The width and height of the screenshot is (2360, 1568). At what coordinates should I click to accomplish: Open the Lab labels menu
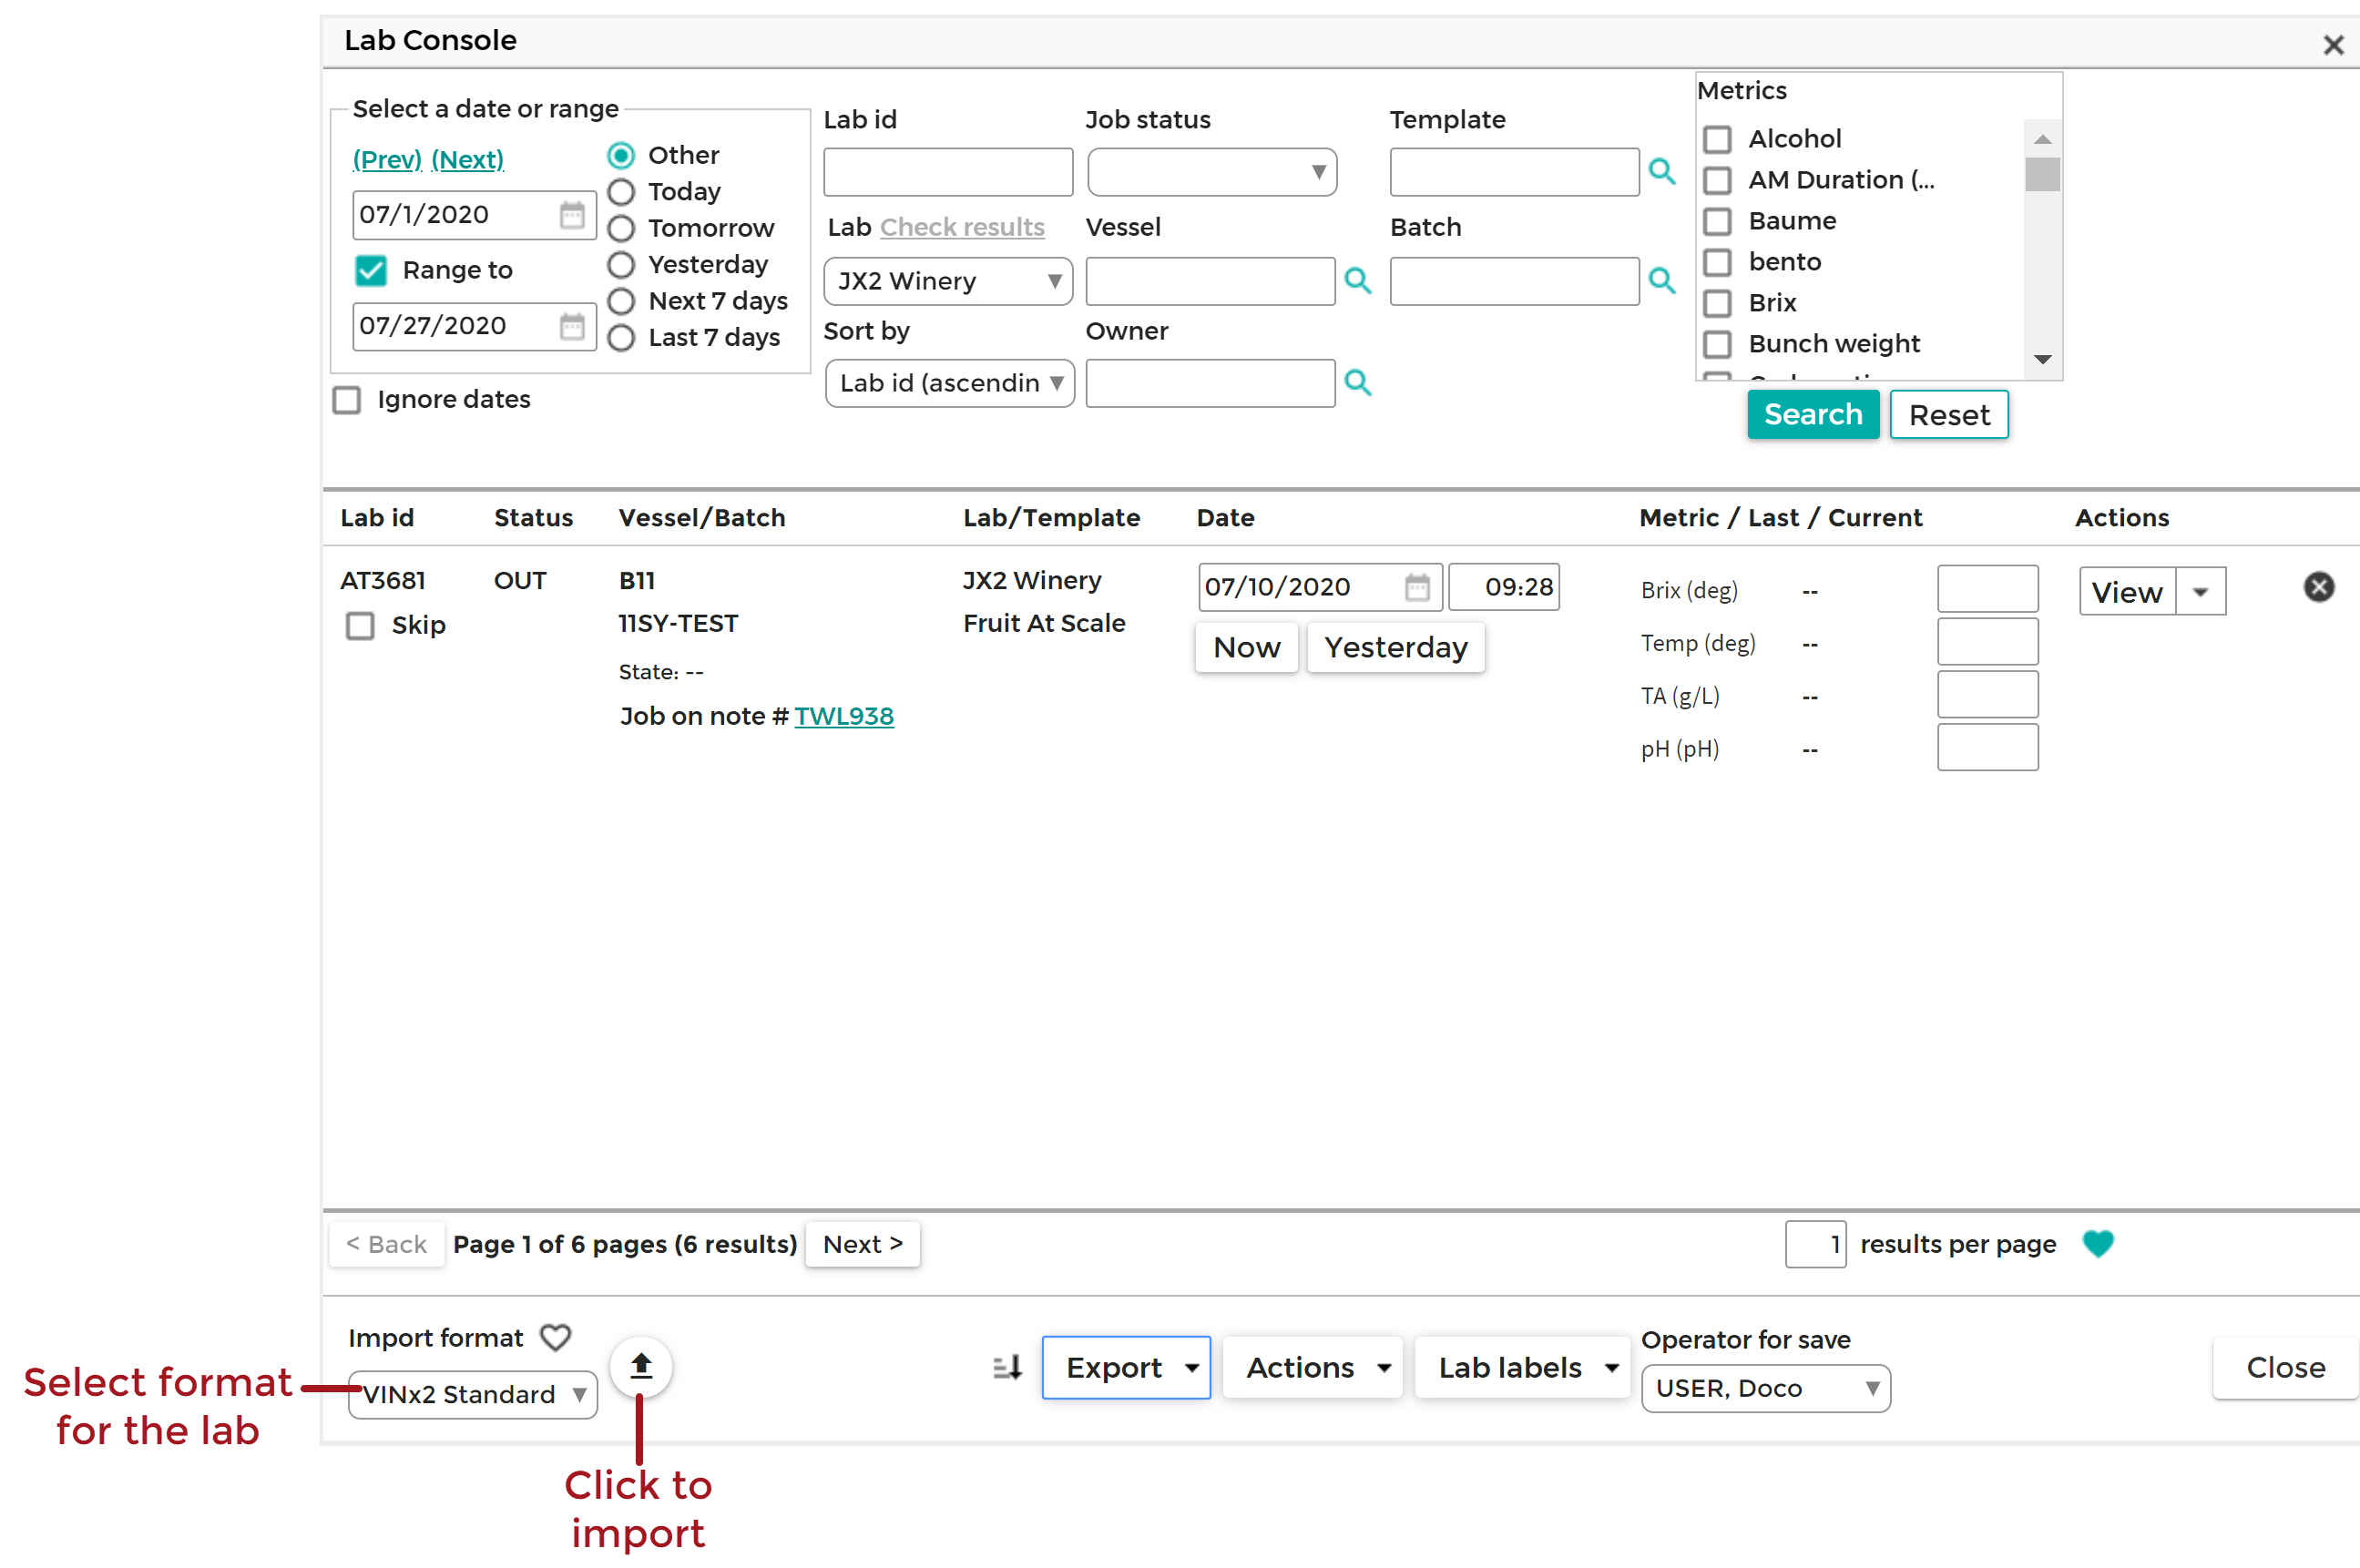[x=1522, y=1367]
